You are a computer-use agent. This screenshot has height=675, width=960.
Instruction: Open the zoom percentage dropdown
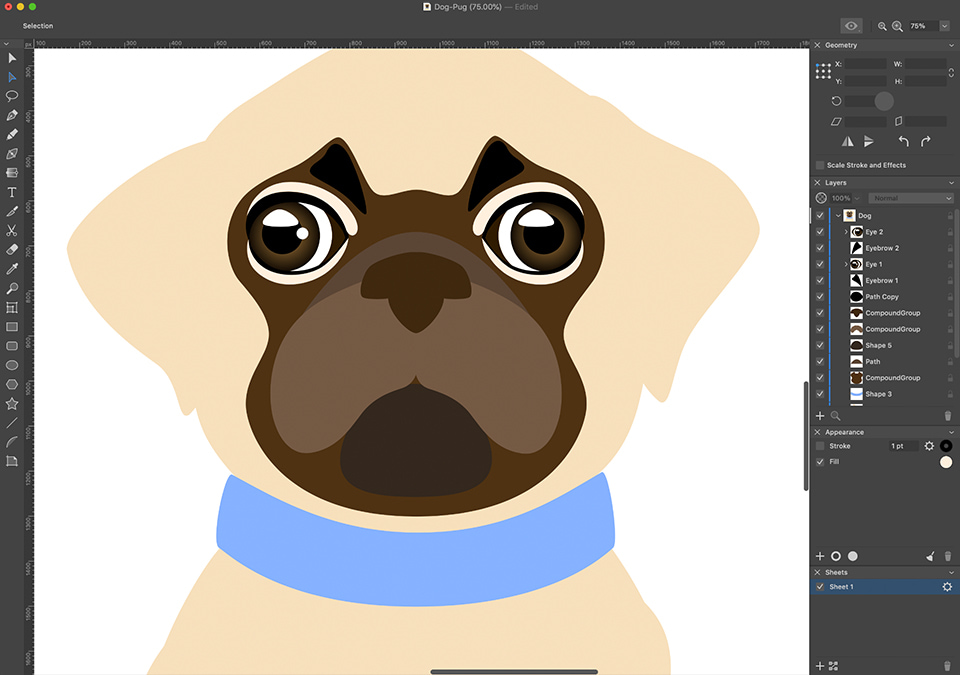pos(945,26)
